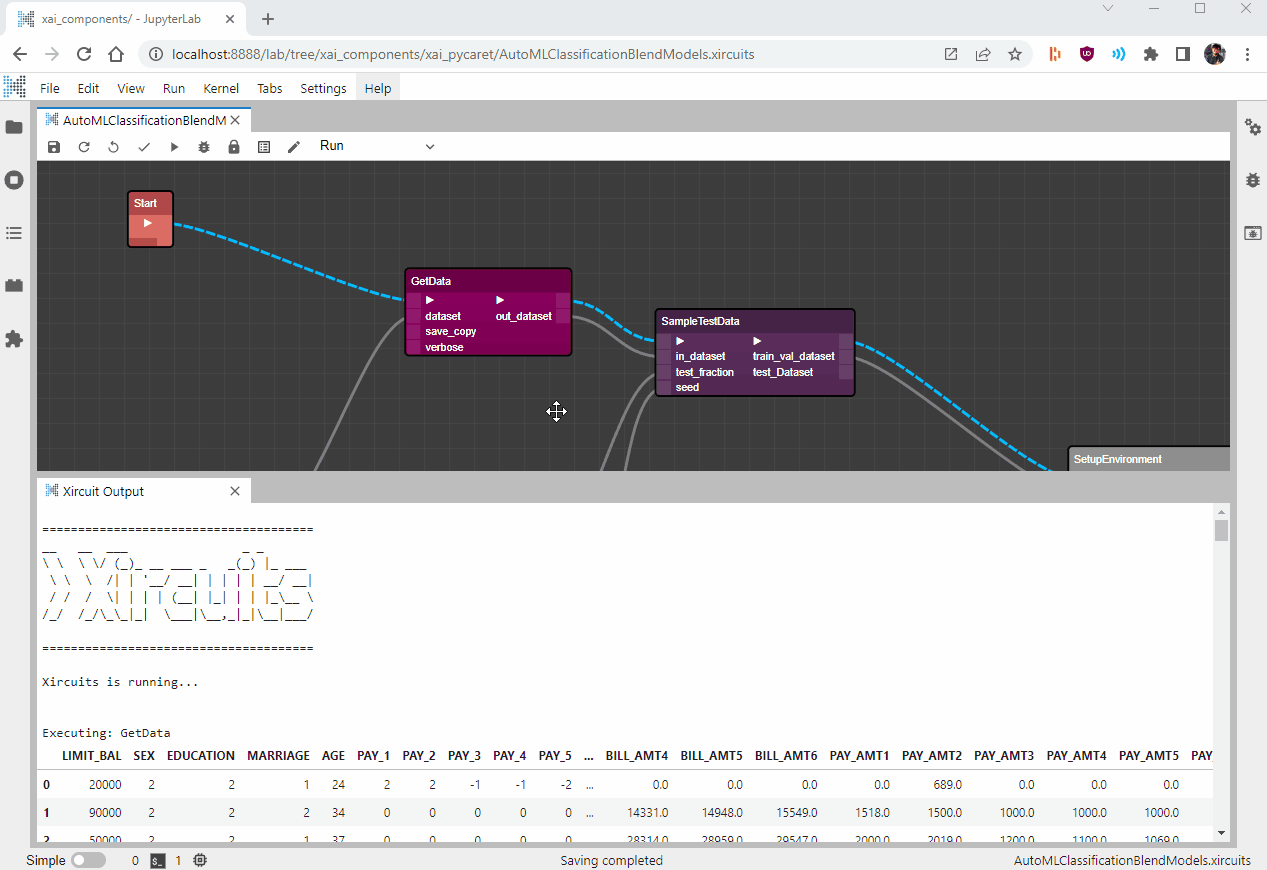Click the reload icon in the canvas toolbar
The height and width of the screenshot is (870, 1267).
84,147
